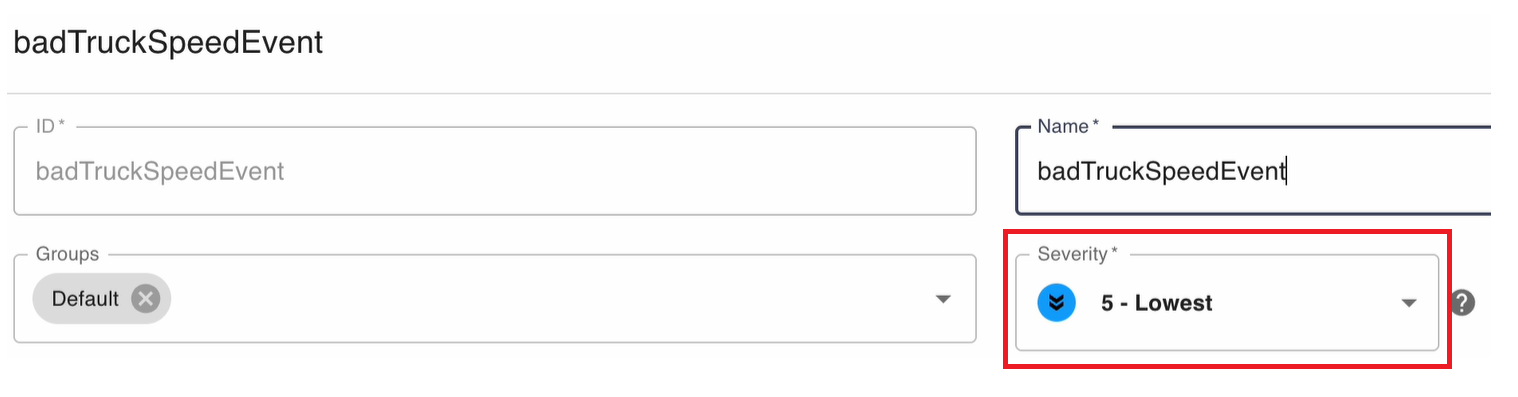The width and height of the screenshot is (1518, 397).
Task: Click the divider line beneath the heading
Action: coord(748,93)
